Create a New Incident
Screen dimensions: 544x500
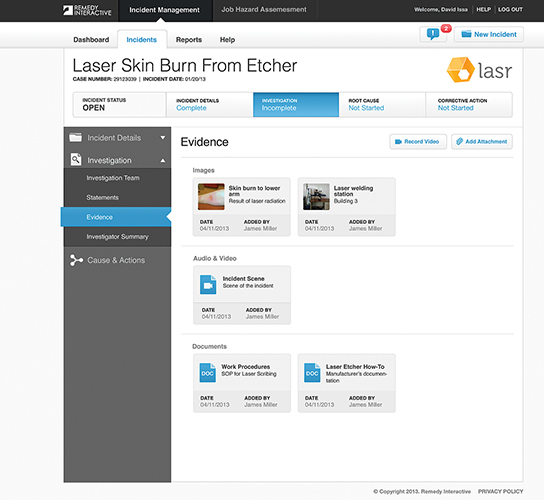tap(489, 34)
